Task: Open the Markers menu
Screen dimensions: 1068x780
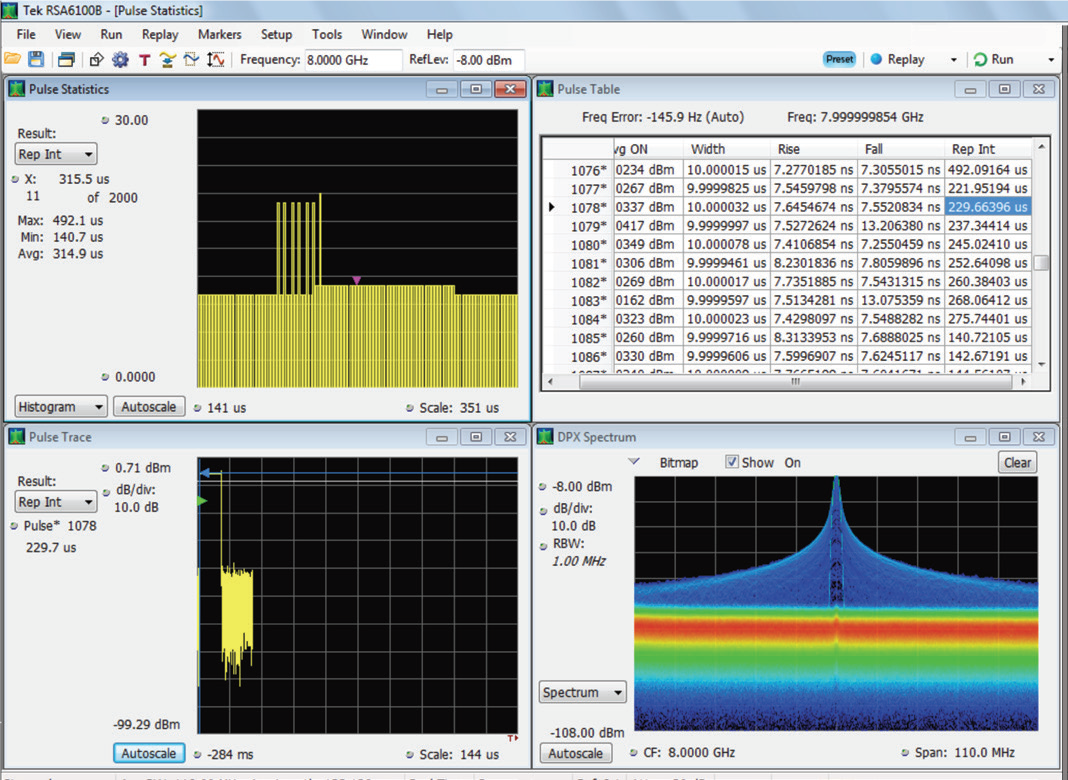Action: coord(219,34)
